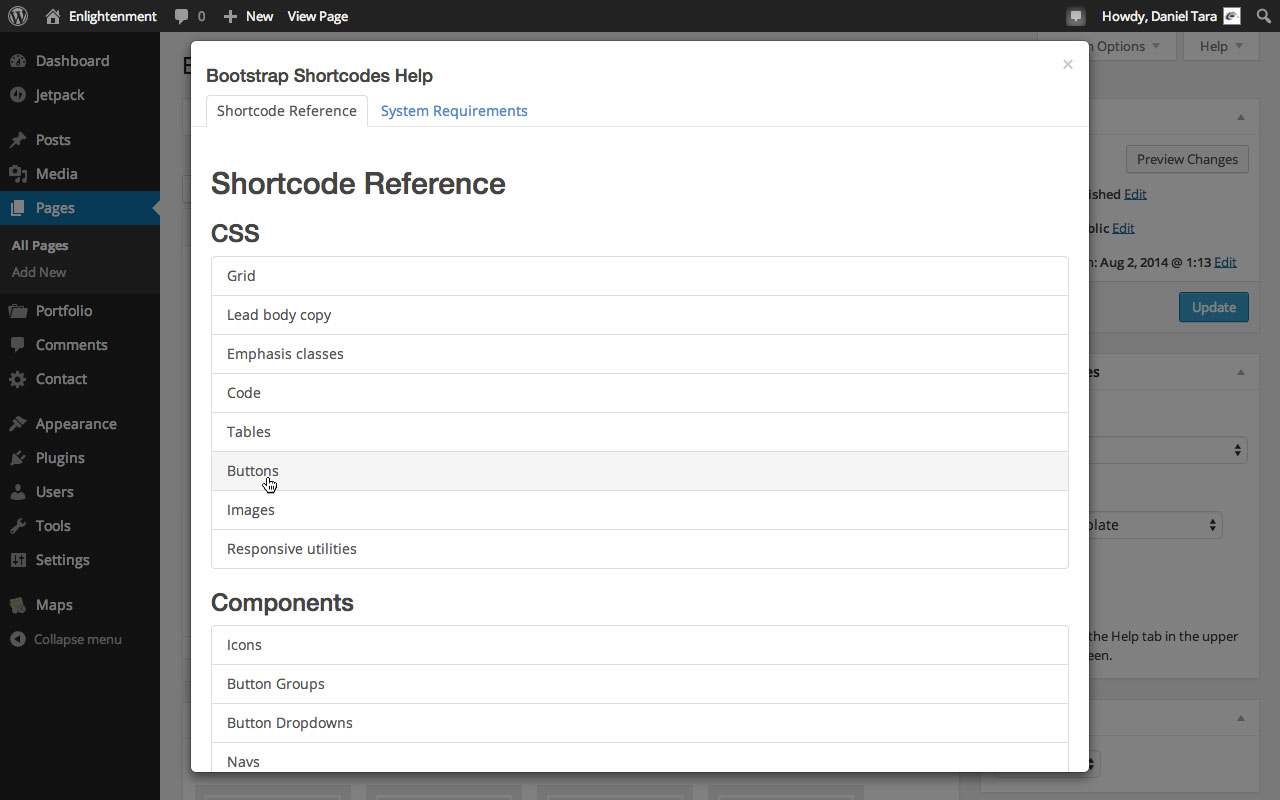Click the Settings sidebar icon
Image resolution: width=1280 pixels, height=800 pixels.
coord(18,560)
